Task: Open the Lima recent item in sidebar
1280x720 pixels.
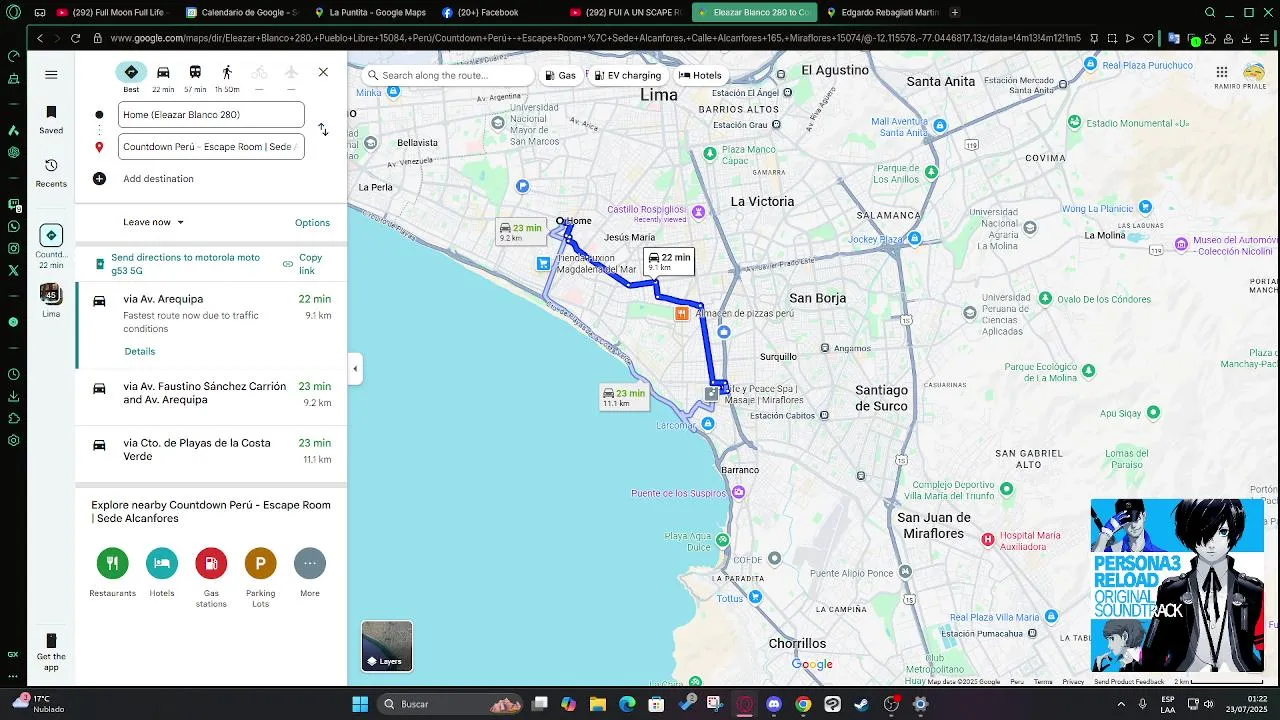Action: click(51, 301)
